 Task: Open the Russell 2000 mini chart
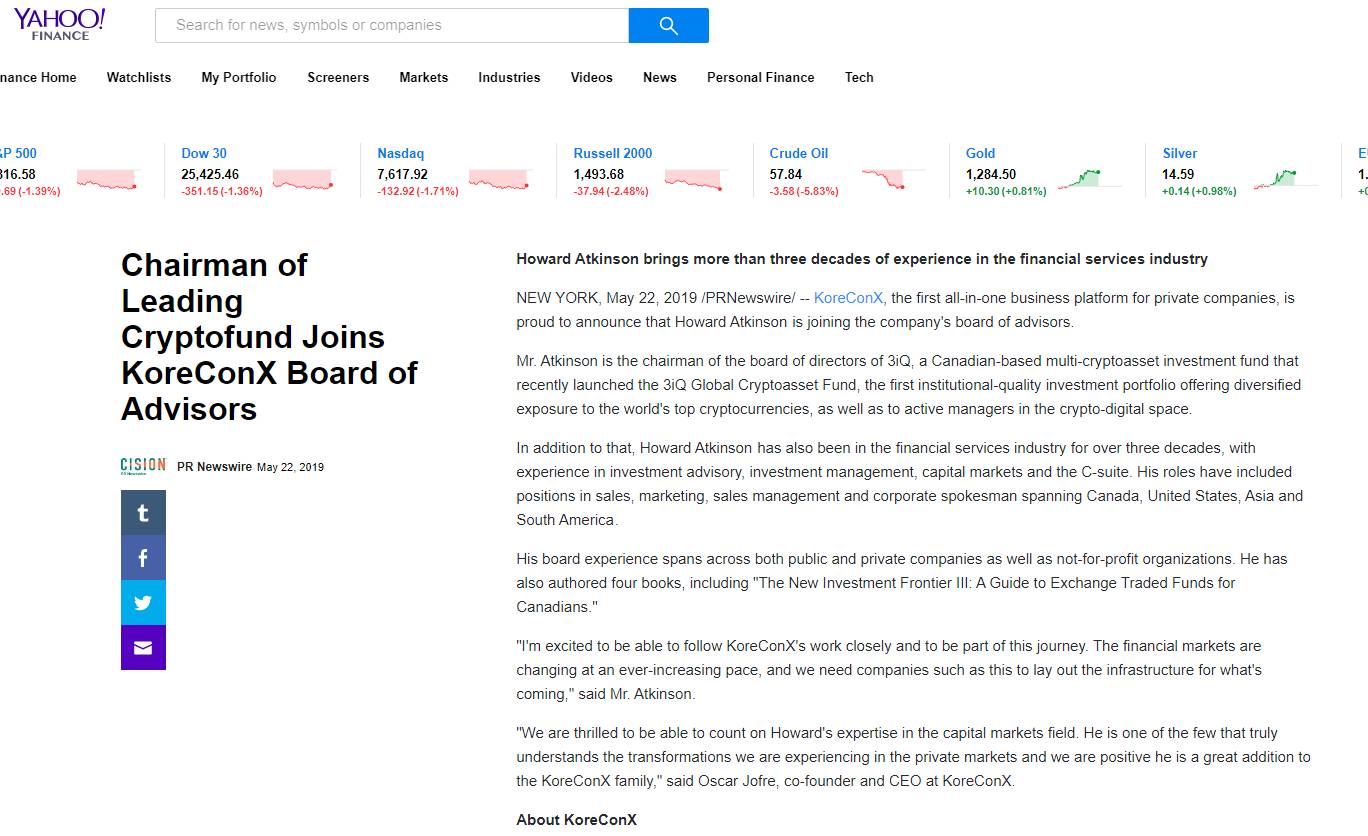695,179
